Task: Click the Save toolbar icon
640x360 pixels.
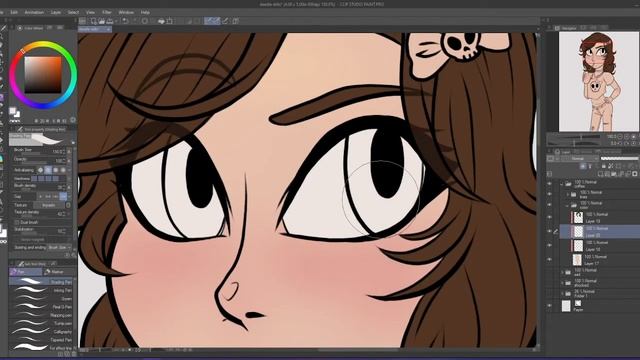Action: 110,21
